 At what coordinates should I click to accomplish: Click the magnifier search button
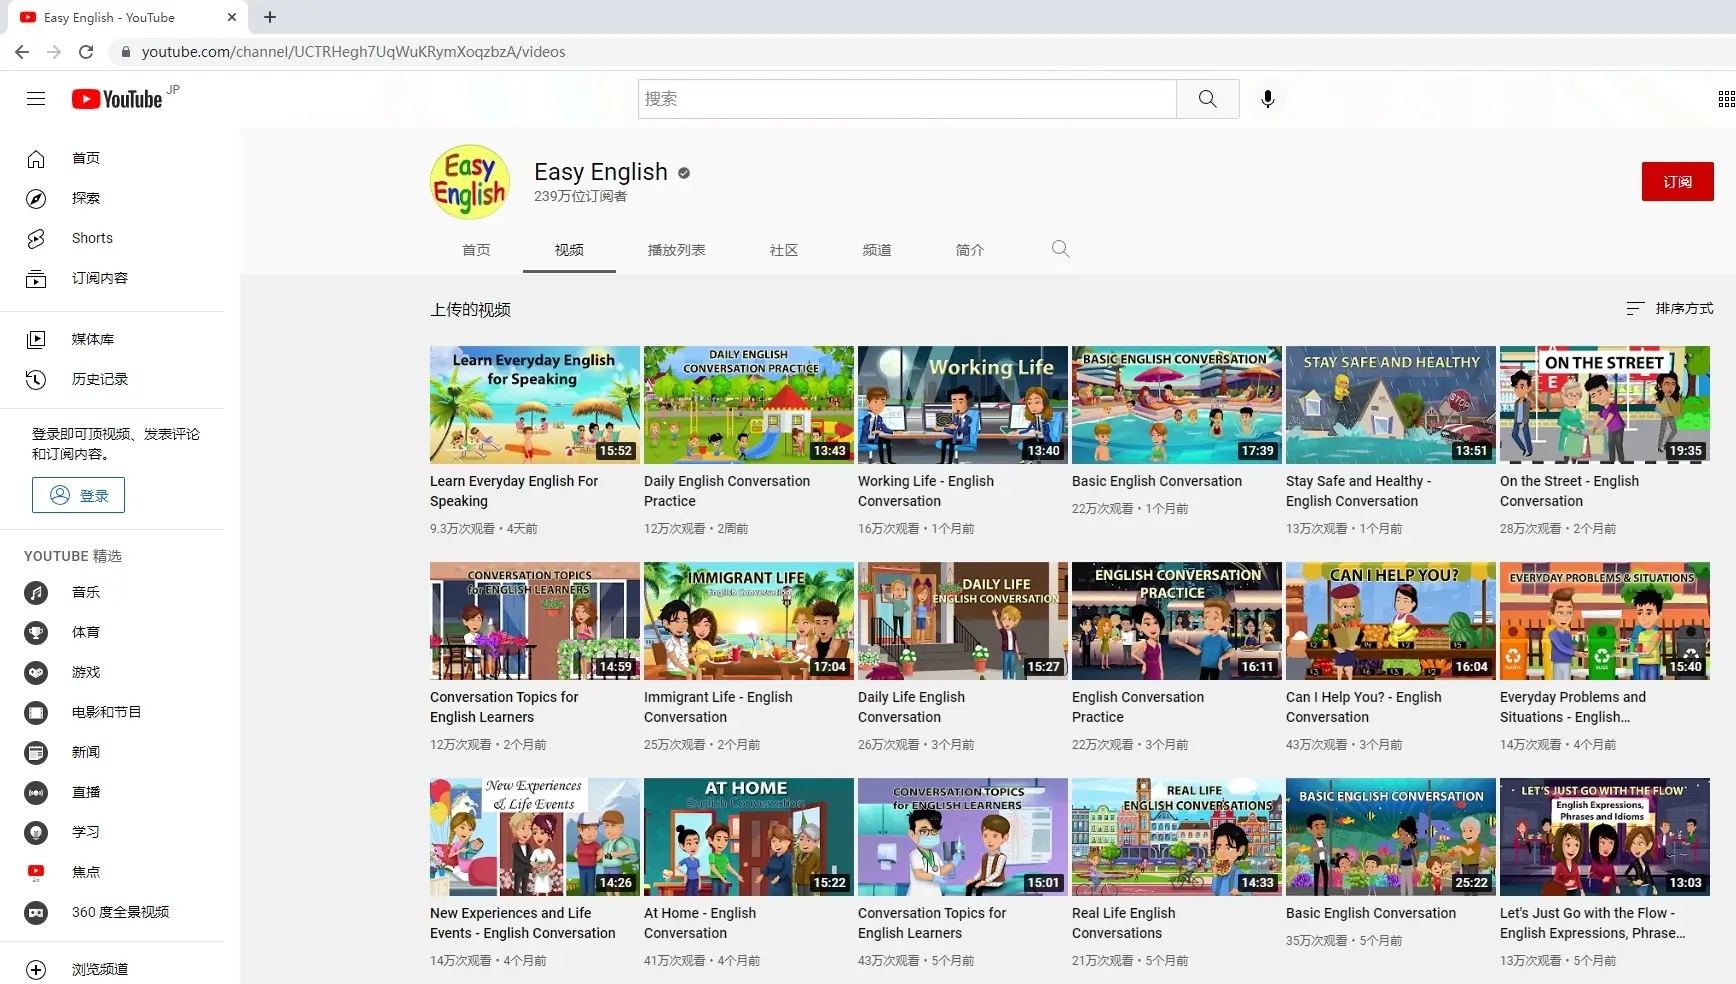pyautogui.click(x=1207, y=99)
